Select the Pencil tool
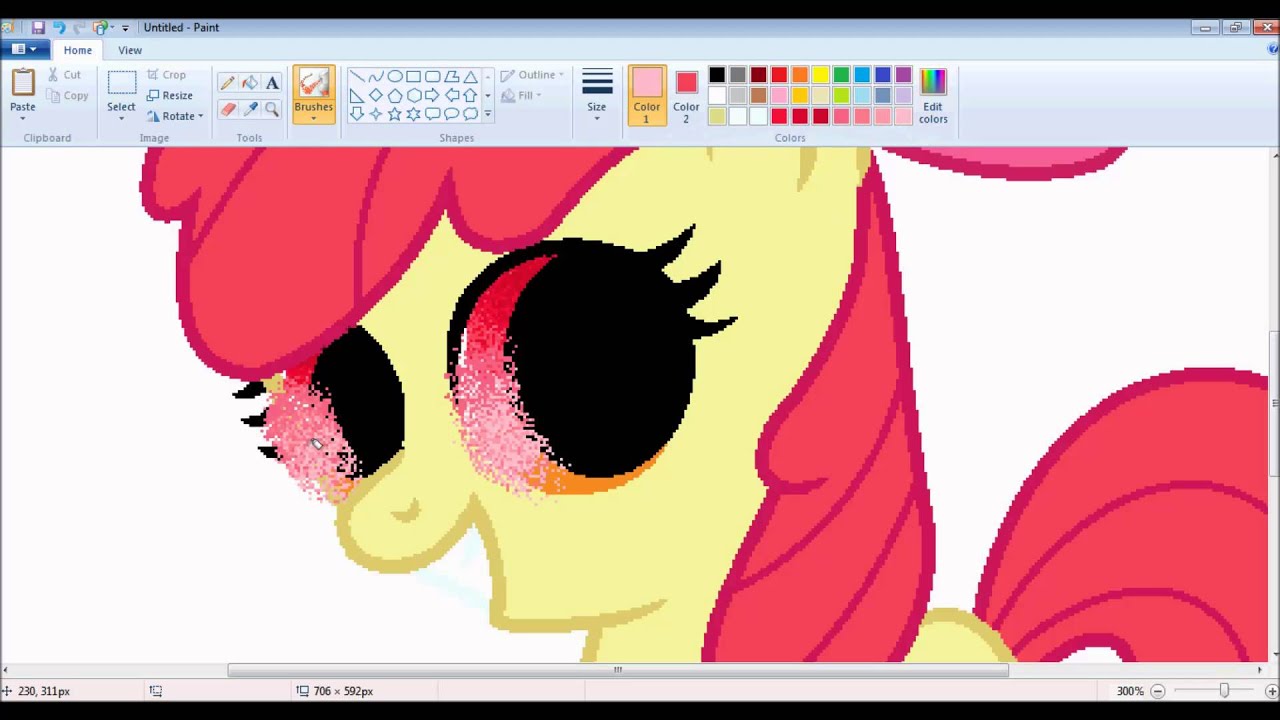This screenshot has width=1280, height=720. pos(227,83)
